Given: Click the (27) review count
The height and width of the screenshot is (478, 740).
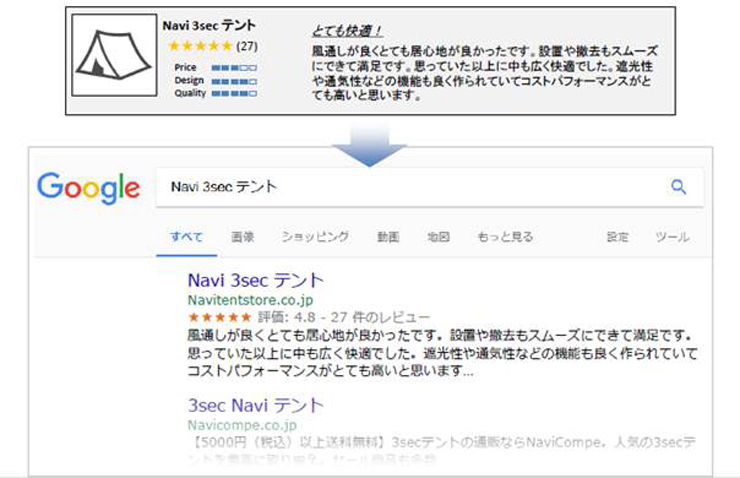Looking at the screenshot, I should pos(247,46).
